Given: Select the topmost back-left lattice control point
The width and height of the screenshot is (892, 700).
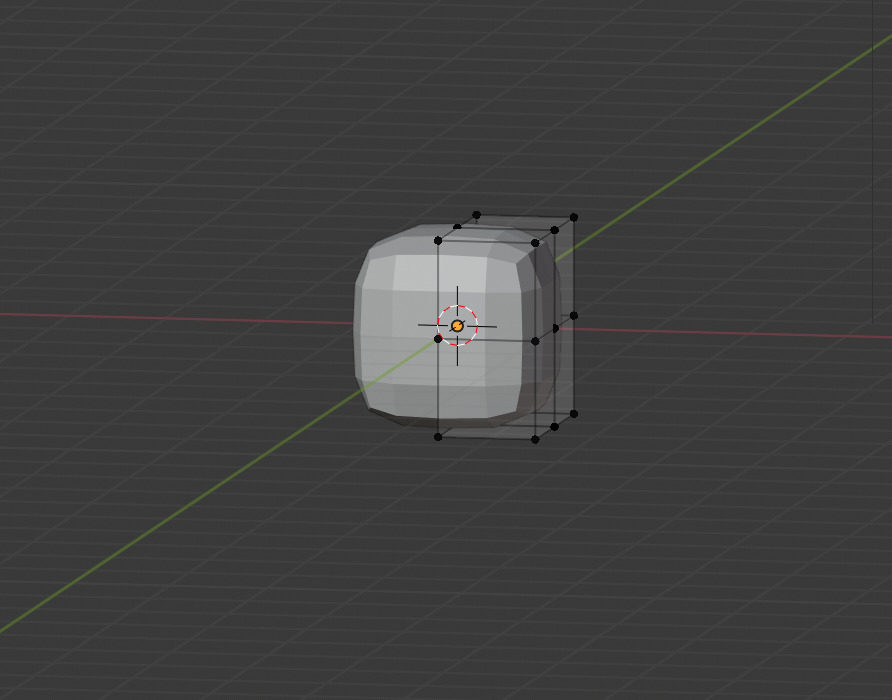Looking at the screenshot, I should [x=476, y=214].
